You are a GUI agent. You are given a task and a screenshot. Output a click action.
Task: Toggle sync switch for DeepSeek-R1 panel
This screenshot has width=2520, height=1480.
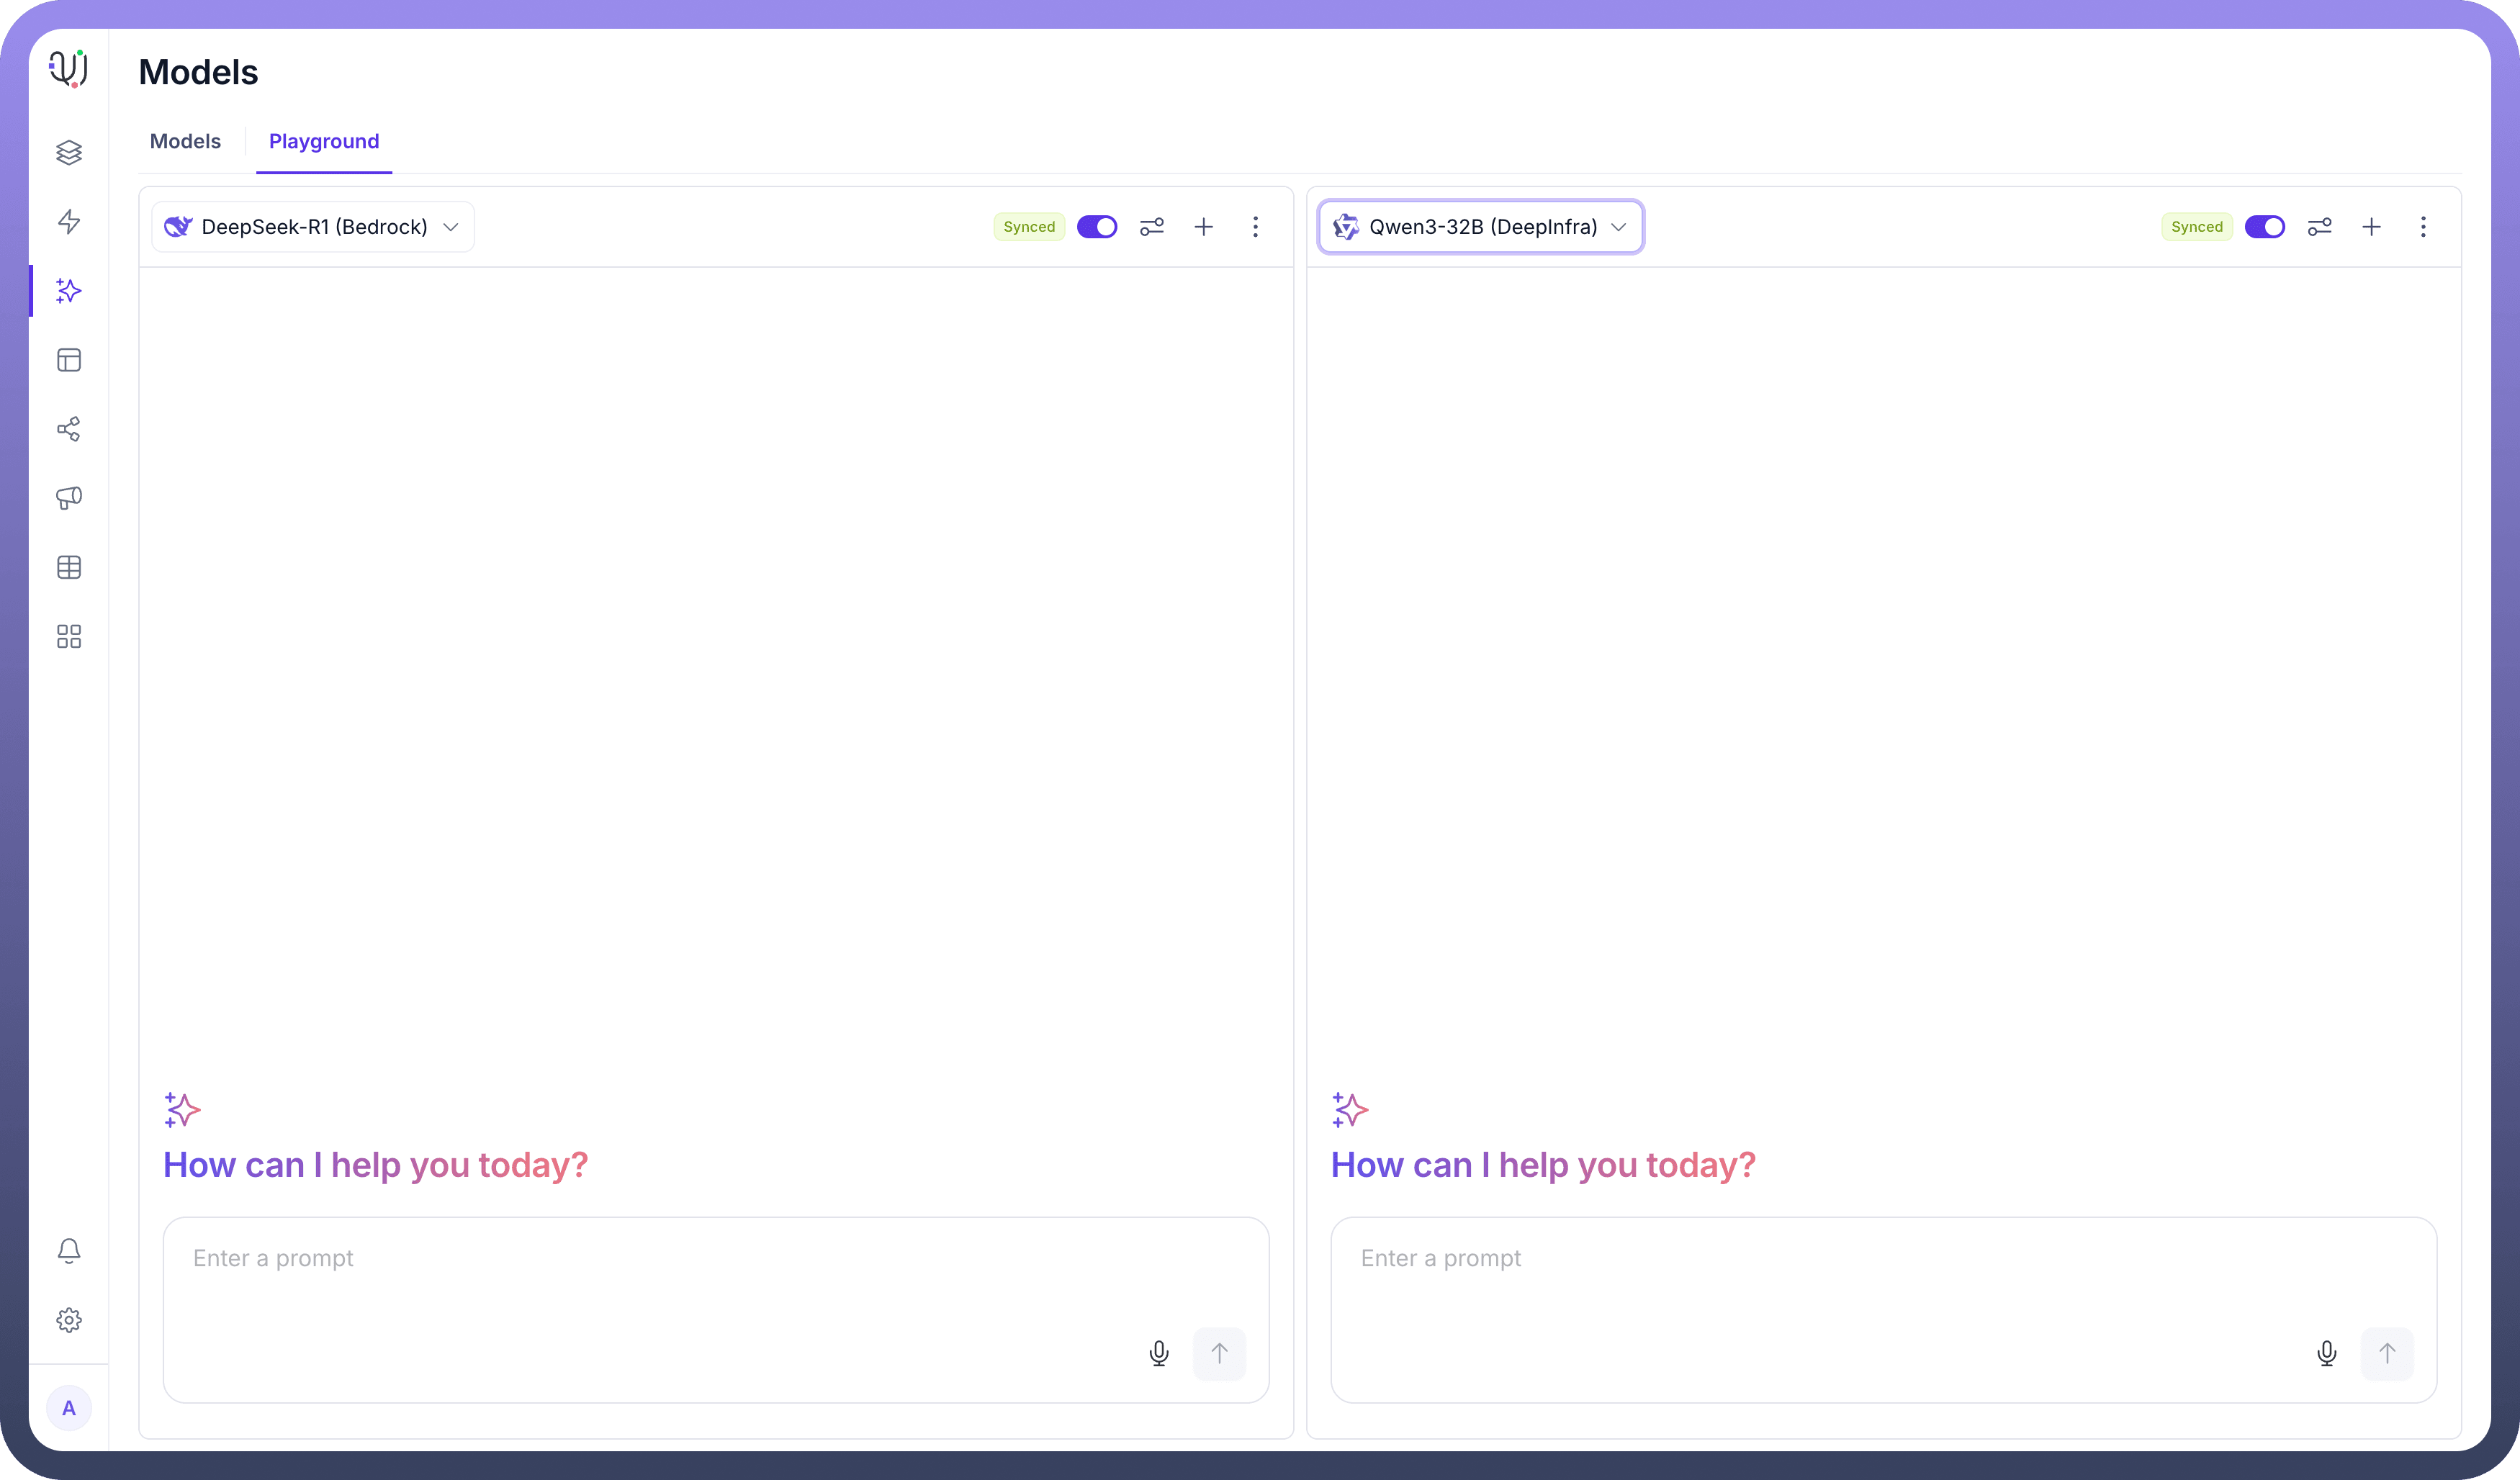pos(1097,227)
